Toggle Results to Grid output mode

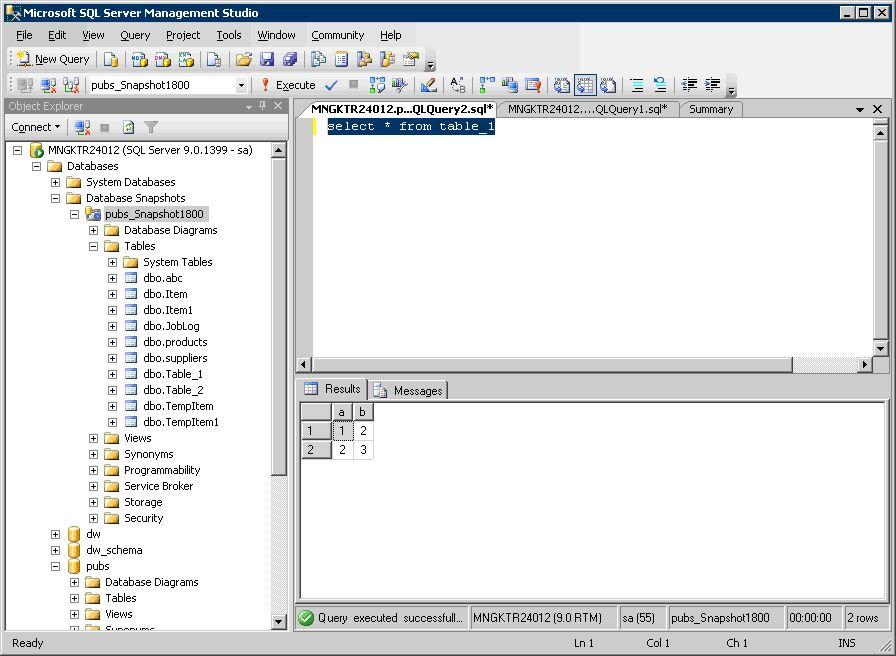[x=583, y=85]
